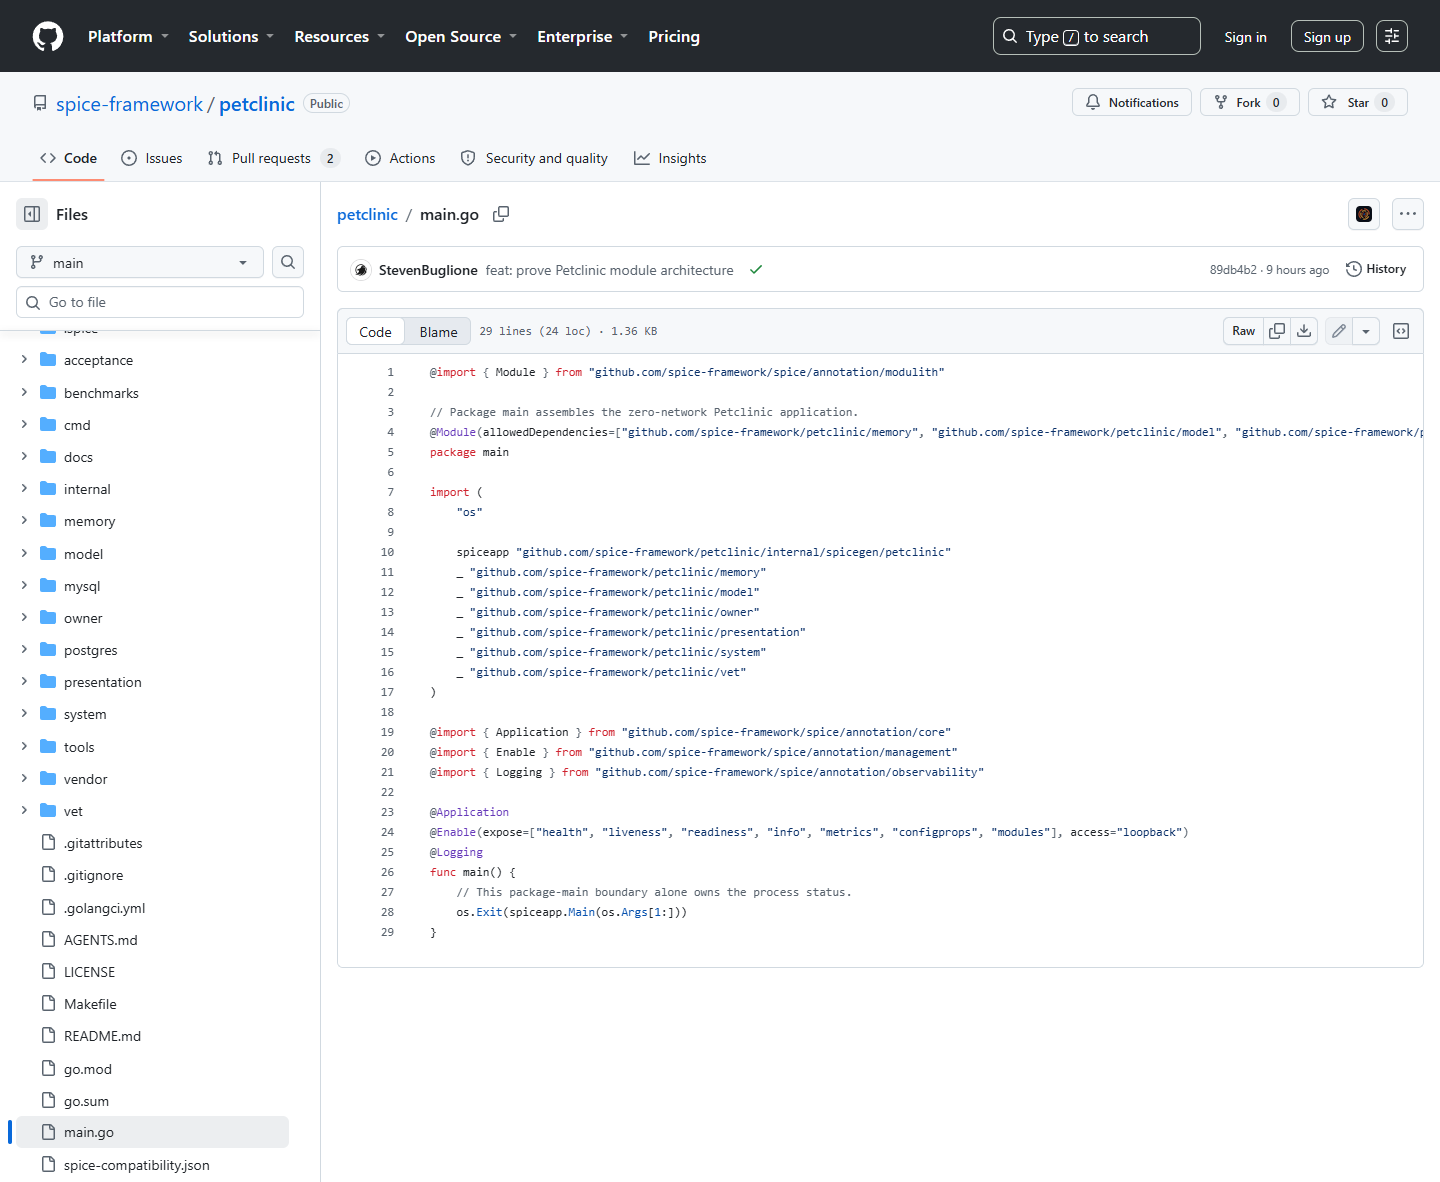Open the Resources menu
Image resolution: width=1440 pixels, height=1182 pixels.
(339, 36)
